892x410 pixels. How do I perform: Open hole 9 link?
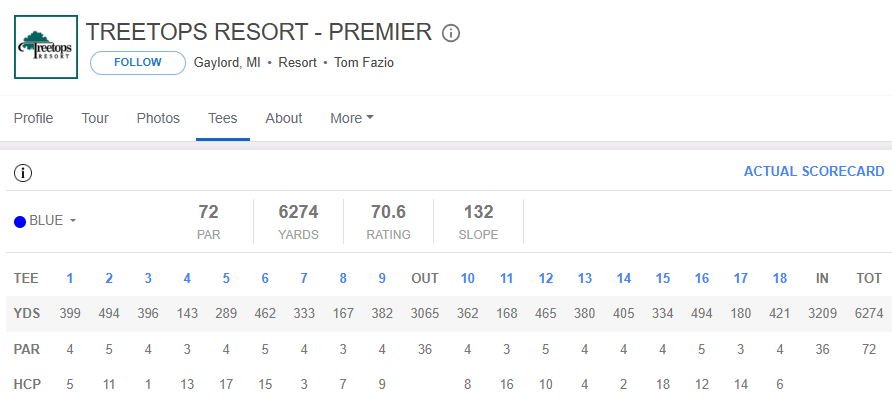click(x=382, y=278)
